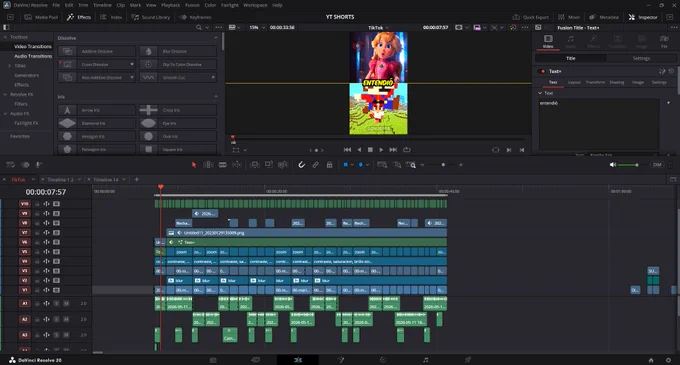
Task: Collapse the Text section in Inspector
Action: click(x=540, y=93)
